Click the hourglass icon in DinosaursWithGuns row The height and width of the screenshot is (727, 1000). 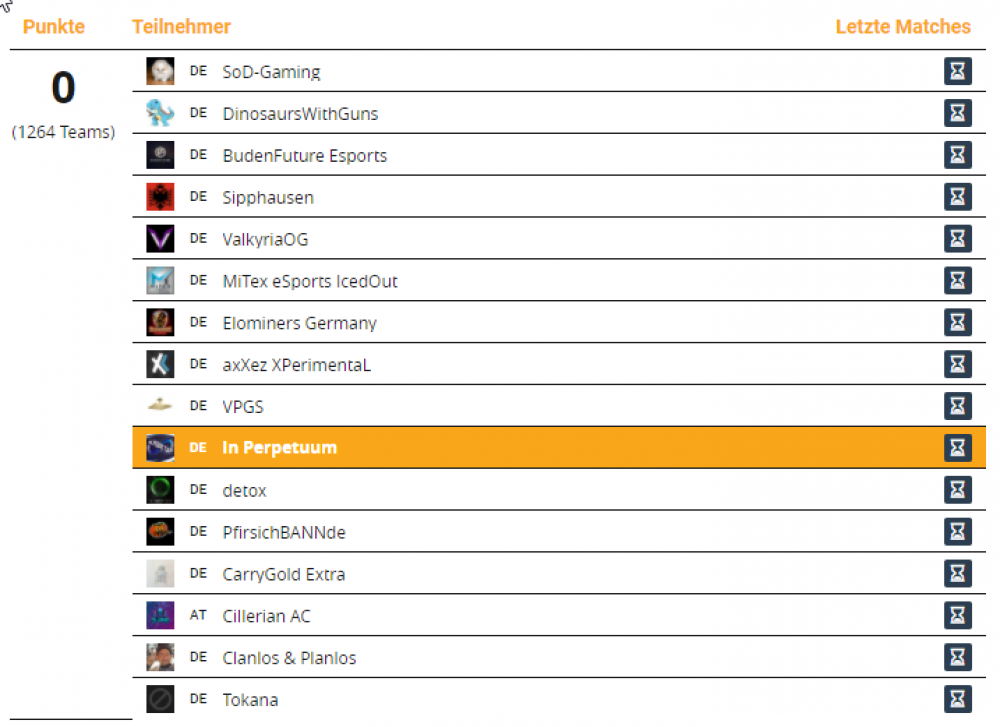pos(958,113)
